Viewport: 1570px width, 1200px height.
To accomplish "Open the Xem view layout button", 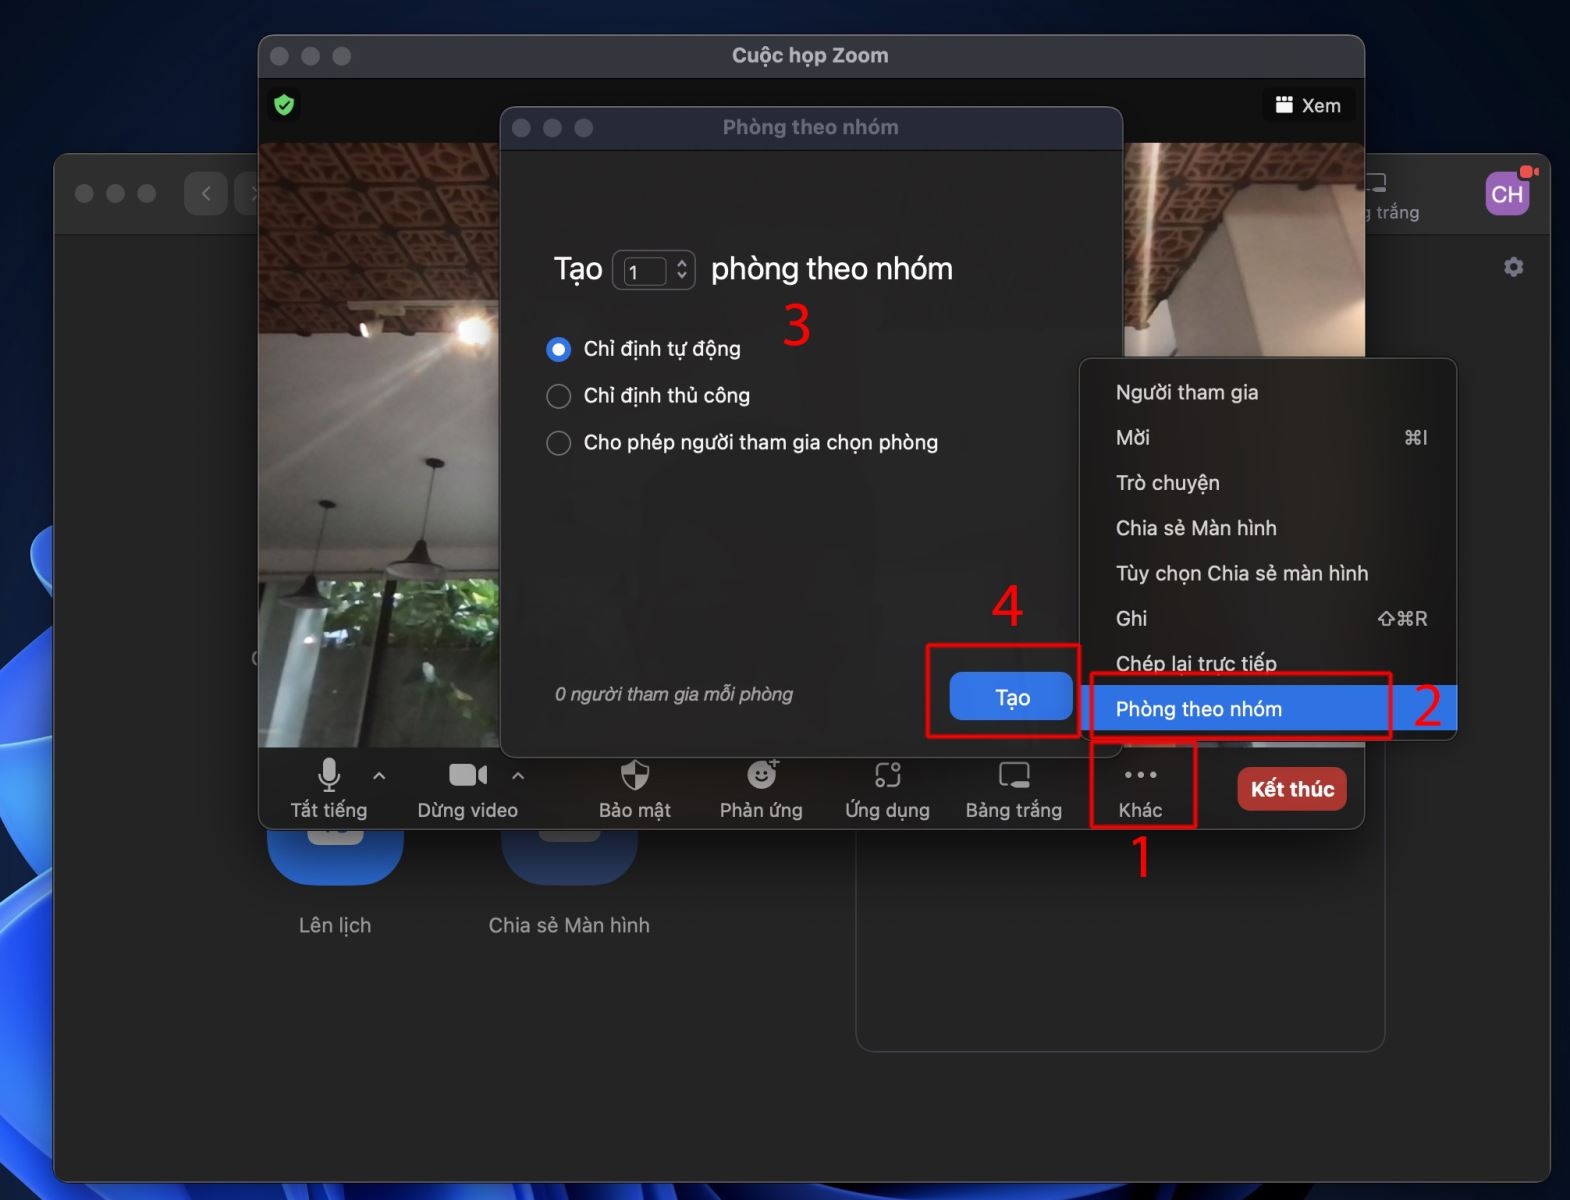I will pos(1308,105).
